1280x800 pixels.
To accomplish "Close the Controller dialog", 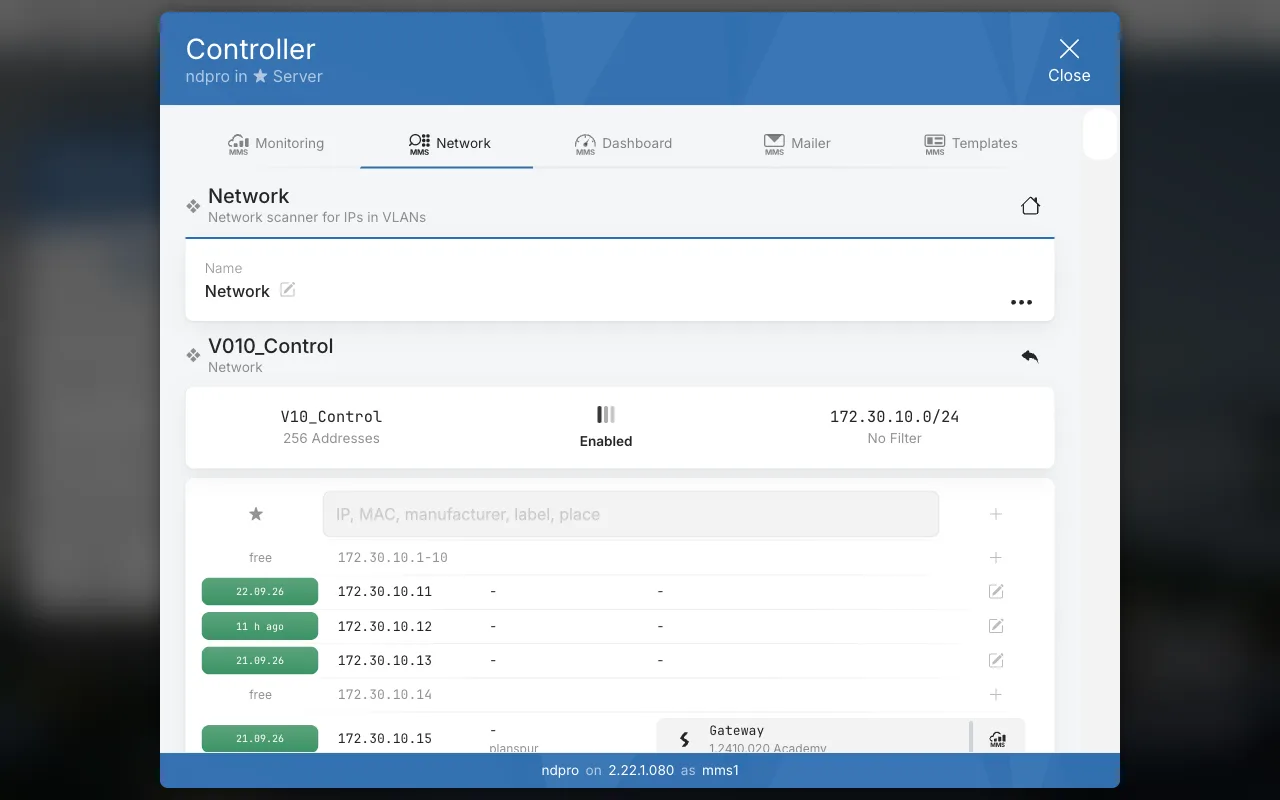I will click(x=1069, y=60).
